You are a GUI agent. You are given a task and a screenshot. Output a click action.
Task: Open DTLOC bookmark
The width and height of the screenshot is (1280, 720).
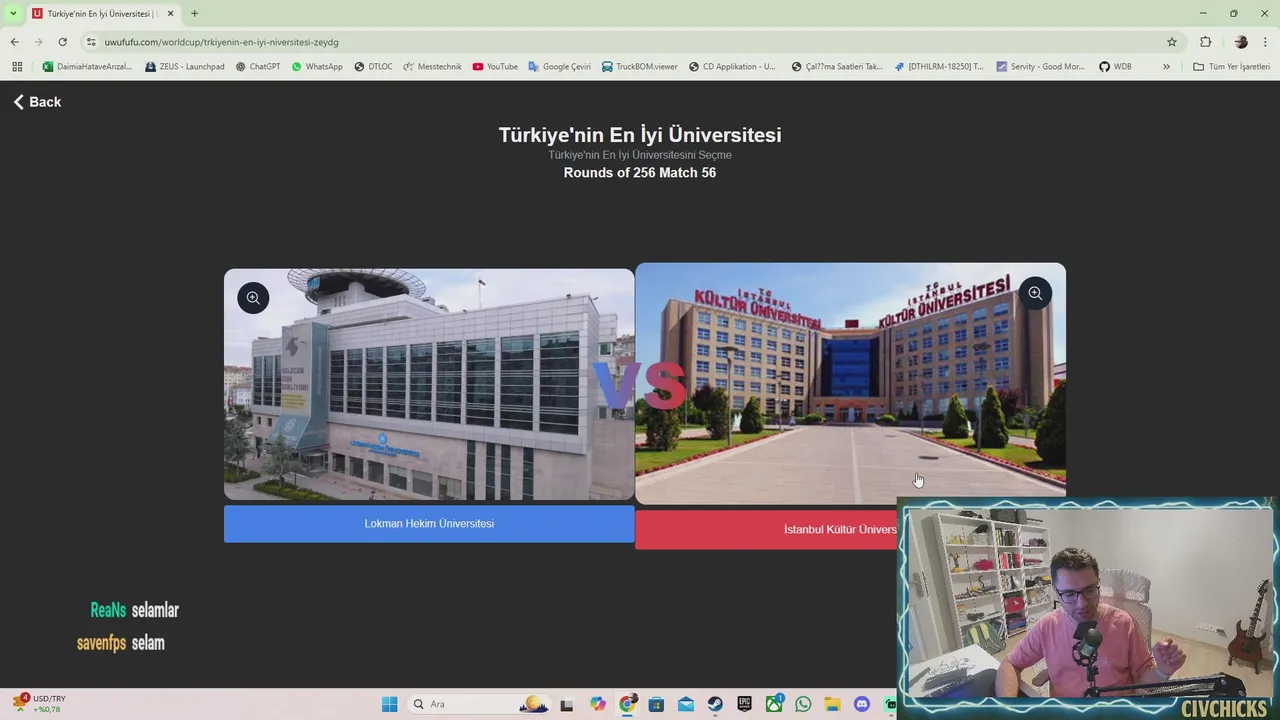373,67
